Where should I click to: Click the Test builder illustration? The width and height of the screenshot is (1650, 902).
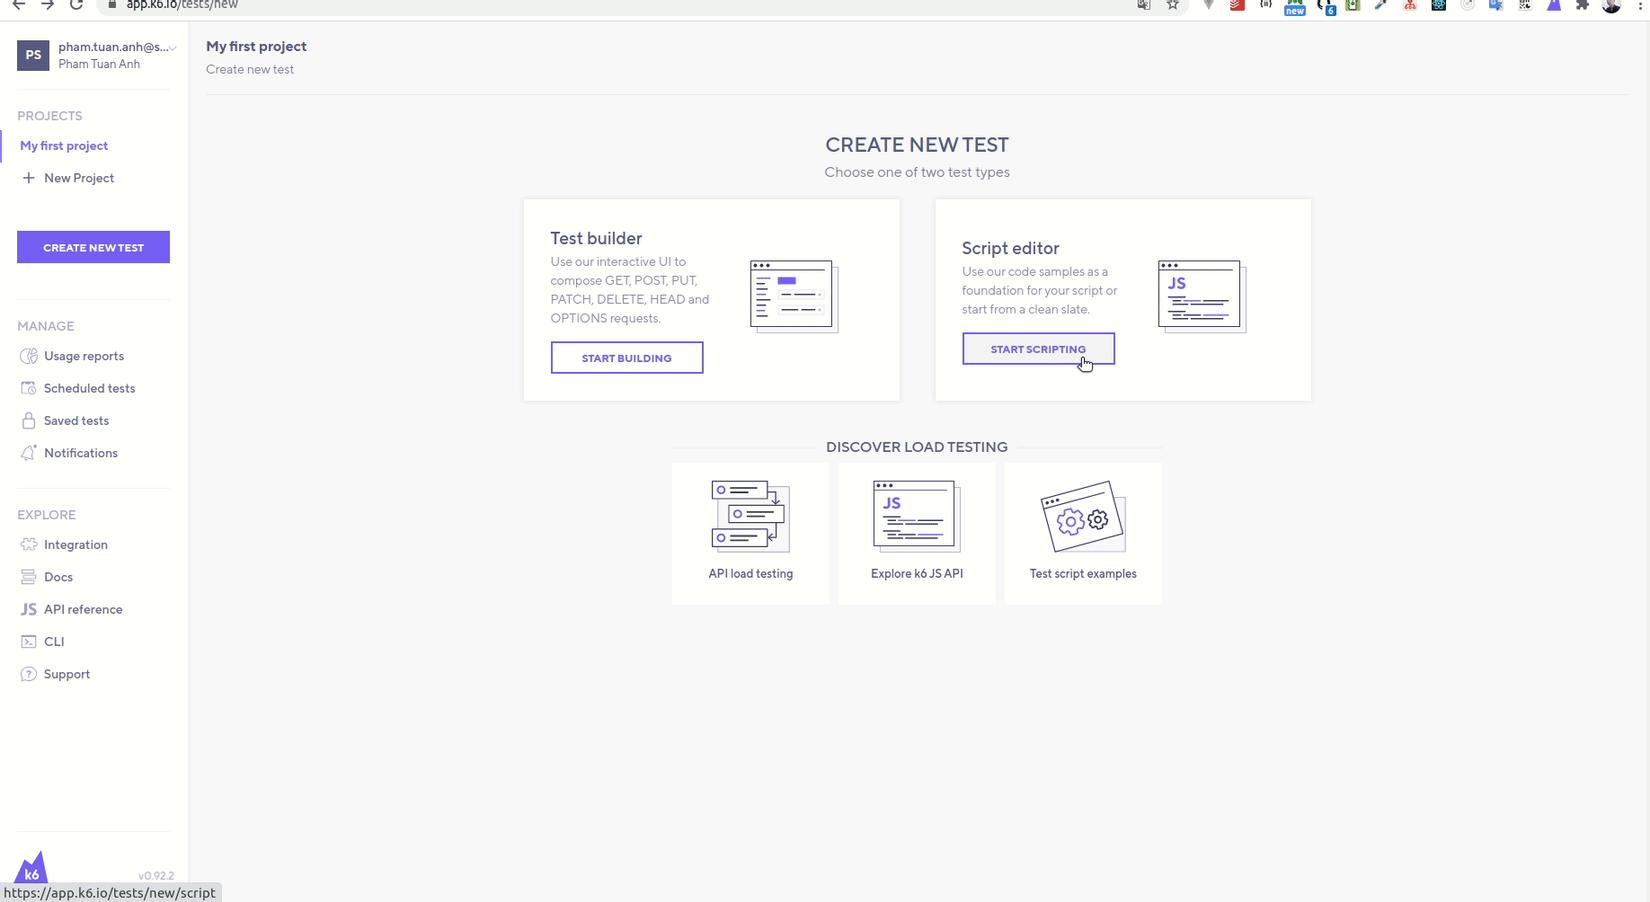click(794, 296)
